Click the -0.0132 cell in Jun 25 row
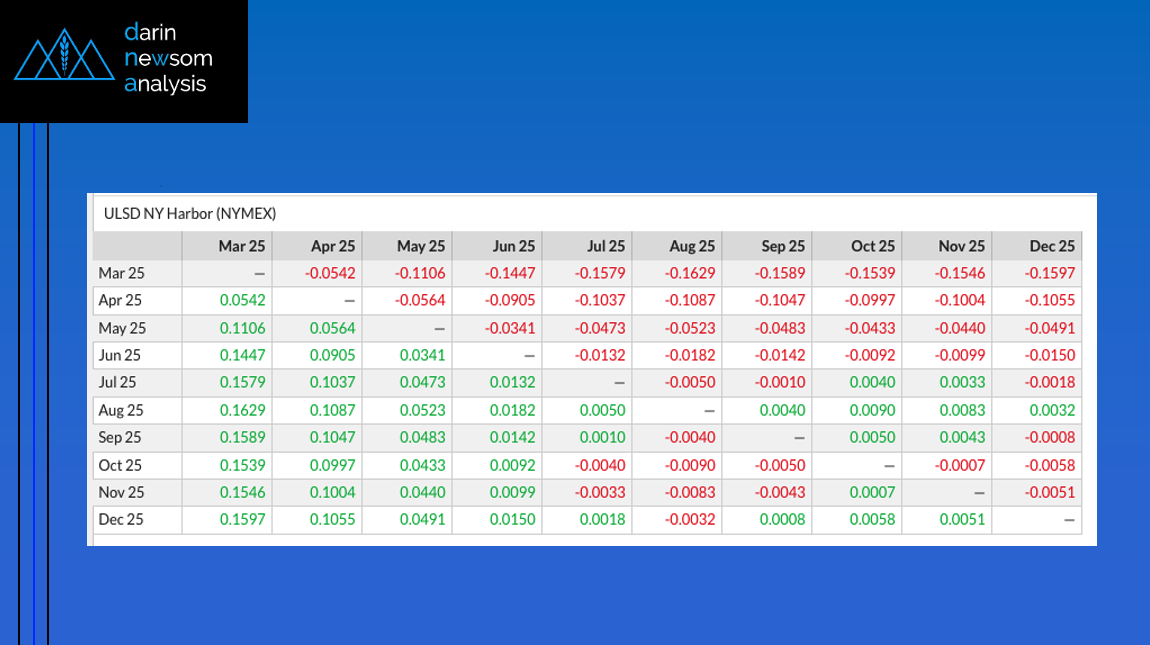Image resolution: width=1150 pixels, height=645 pixels. point(600,355)
